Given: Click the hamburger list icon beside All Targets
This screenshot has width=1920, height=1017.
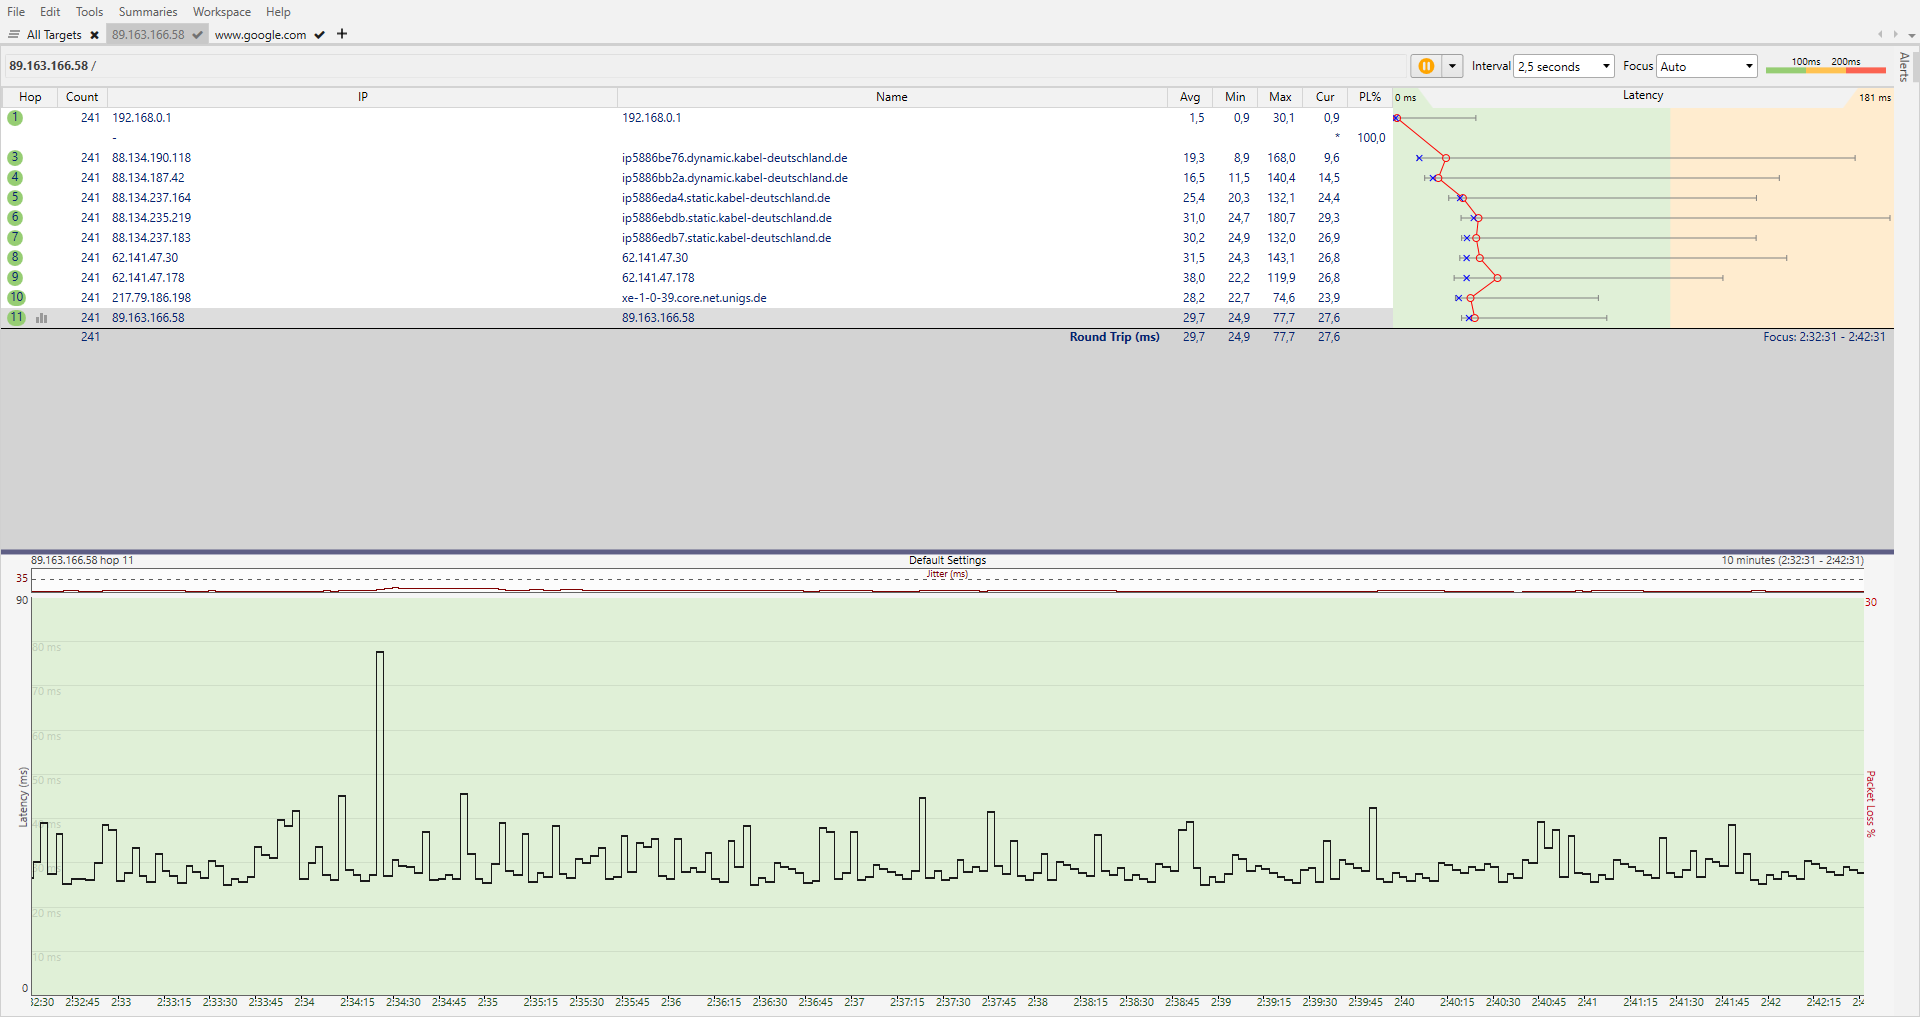Looking at the screenshot, I should (x=14, y=35).
